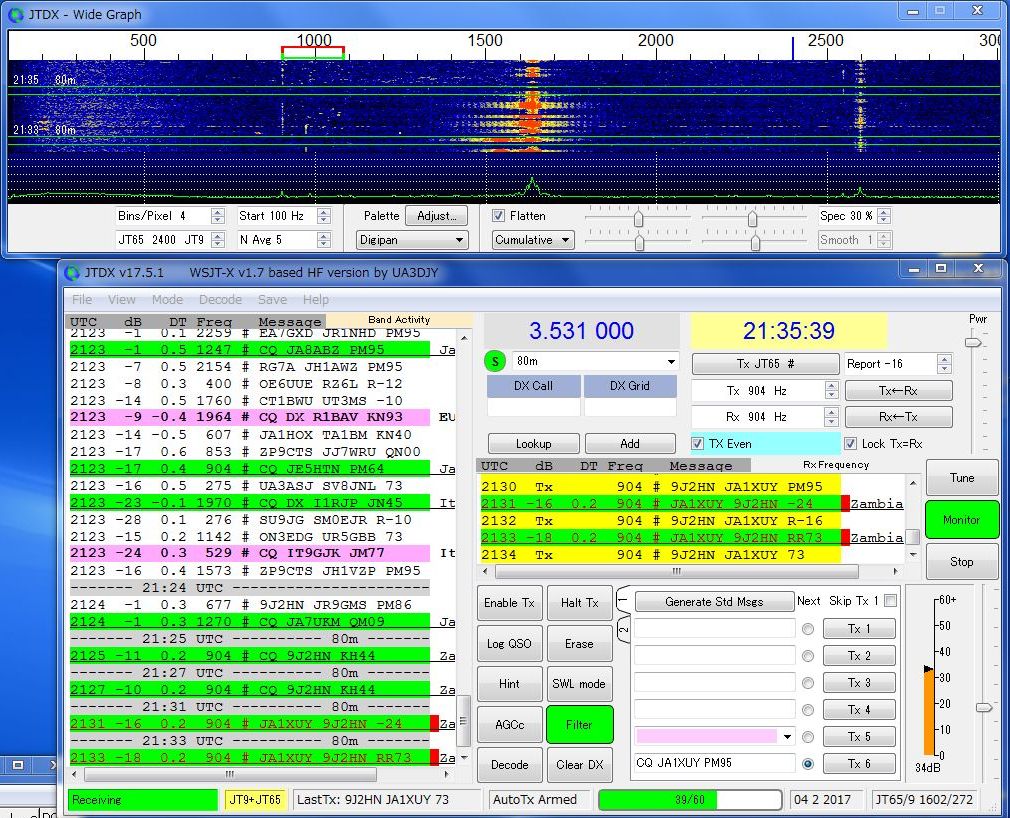This screenshot has width=1010, height=818.
Task: Click the green S indicator beside the band selector
Action: [496, 361]
